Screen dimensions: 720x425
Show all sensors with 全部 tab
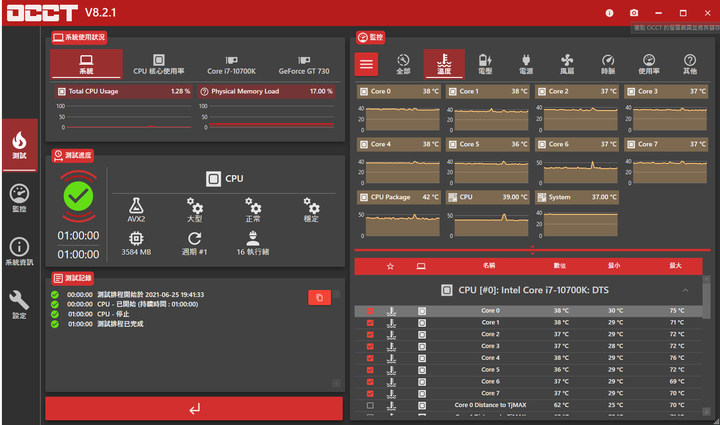point(403,64)
